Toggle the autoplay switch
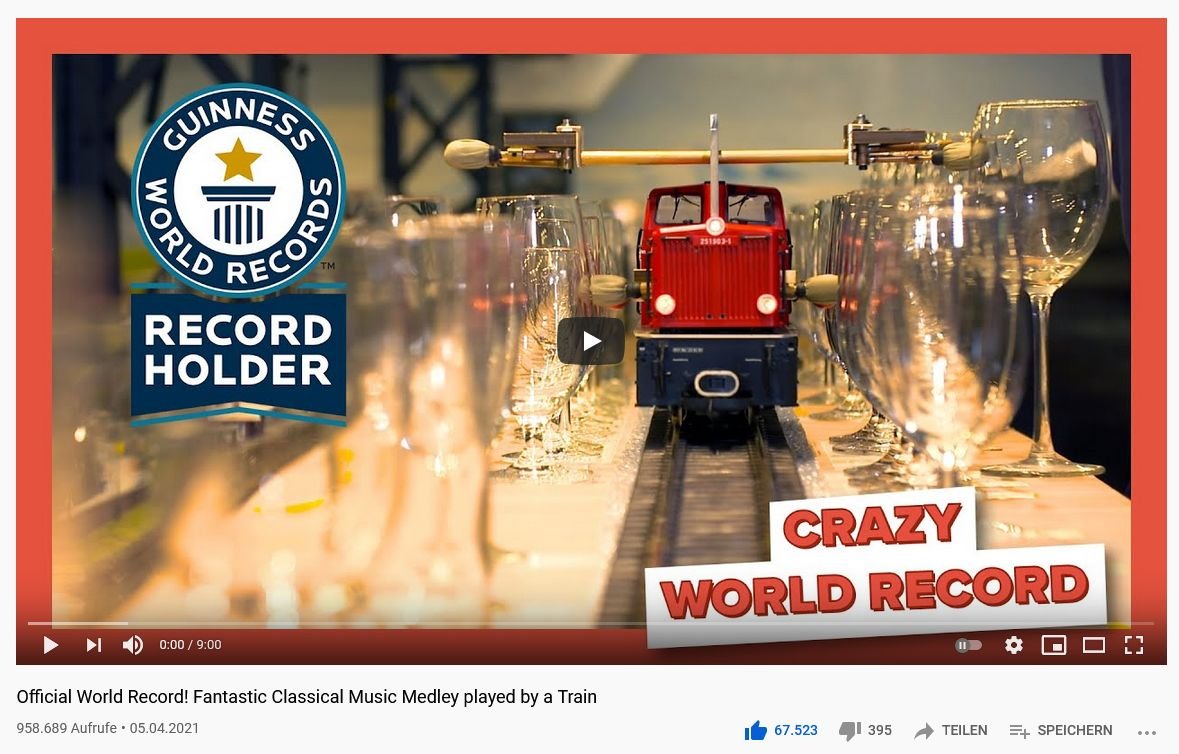Image resolution: width=1179 pixels, height=754 pixels. pyautogui.click(x=968, y=645)
